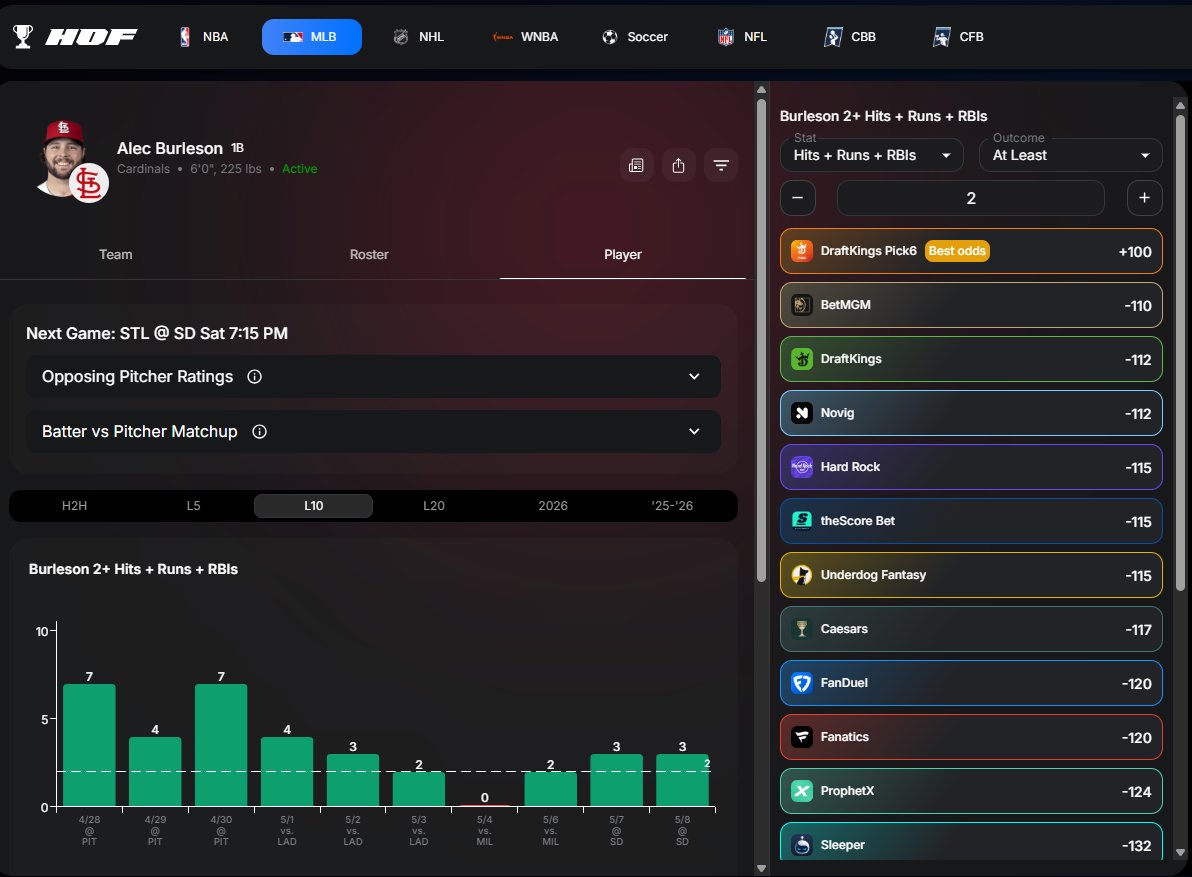Click the Underdog Fantasy logo icon
1192x877 pixels.
click(x=802, y=575)
